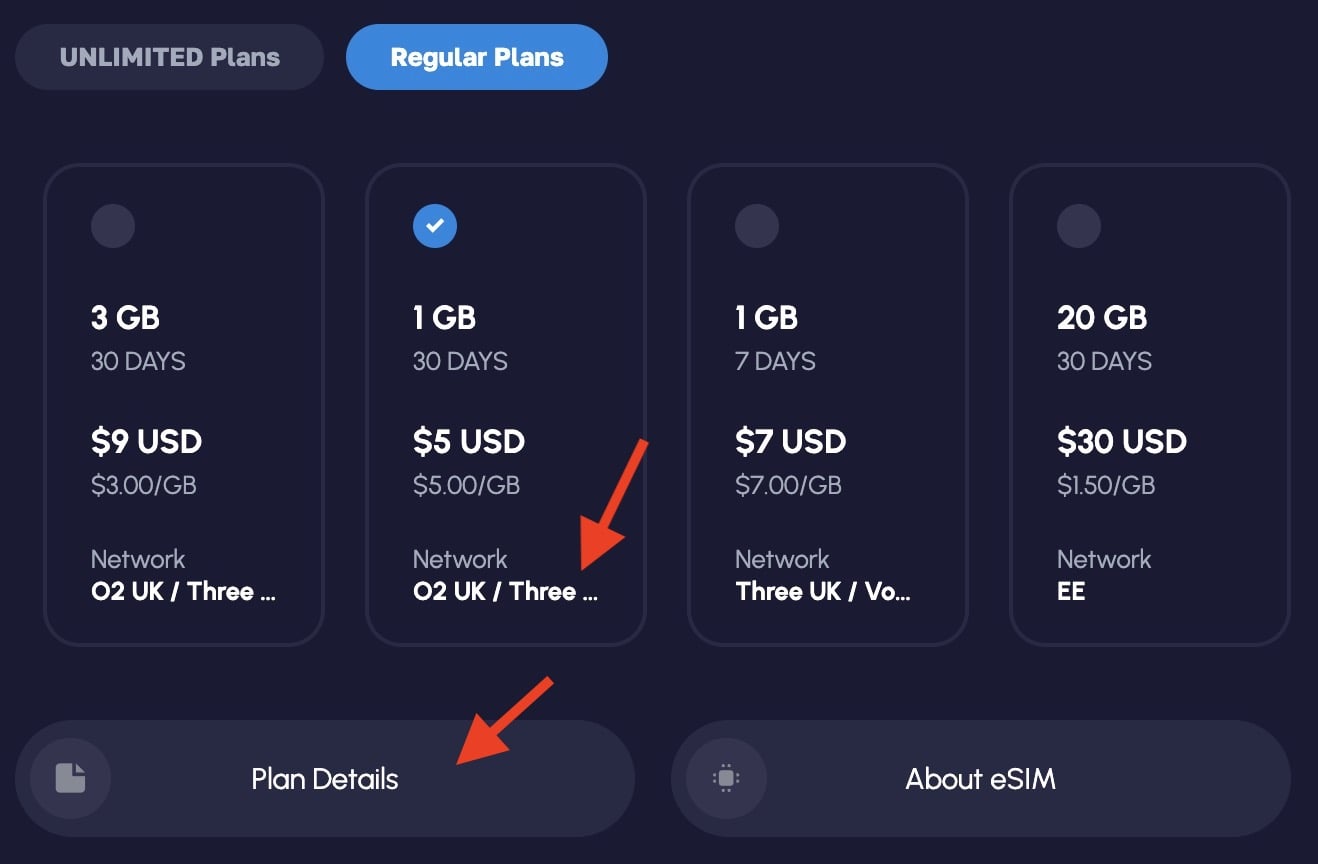The width and height of the screenshot is (1318, 864).
Task: Click the chip icon beside About eSIM
Action: click(726, 778)
